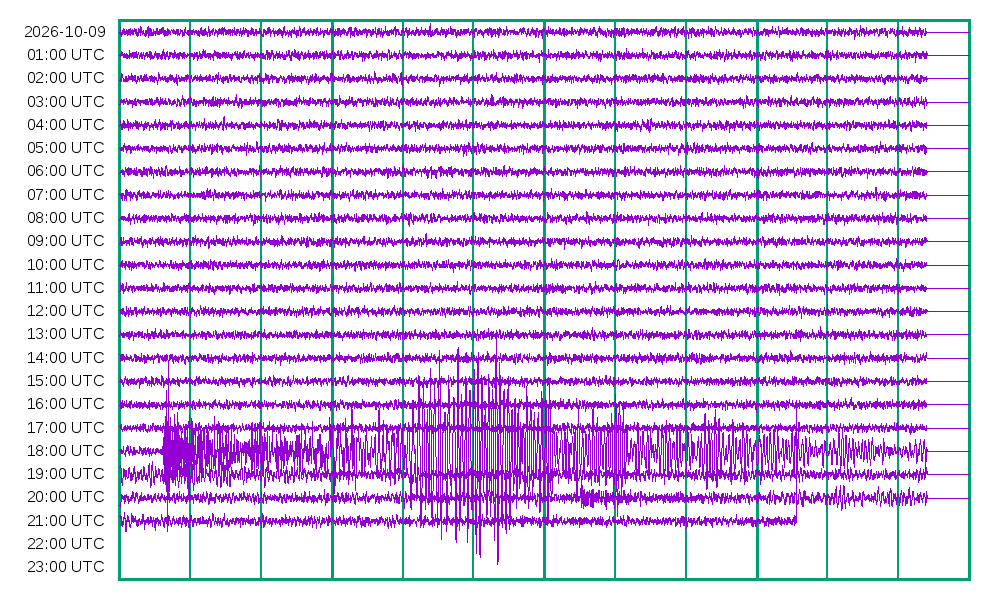Click the small burst on the 20:00 trace

click(x=593, y=497)
